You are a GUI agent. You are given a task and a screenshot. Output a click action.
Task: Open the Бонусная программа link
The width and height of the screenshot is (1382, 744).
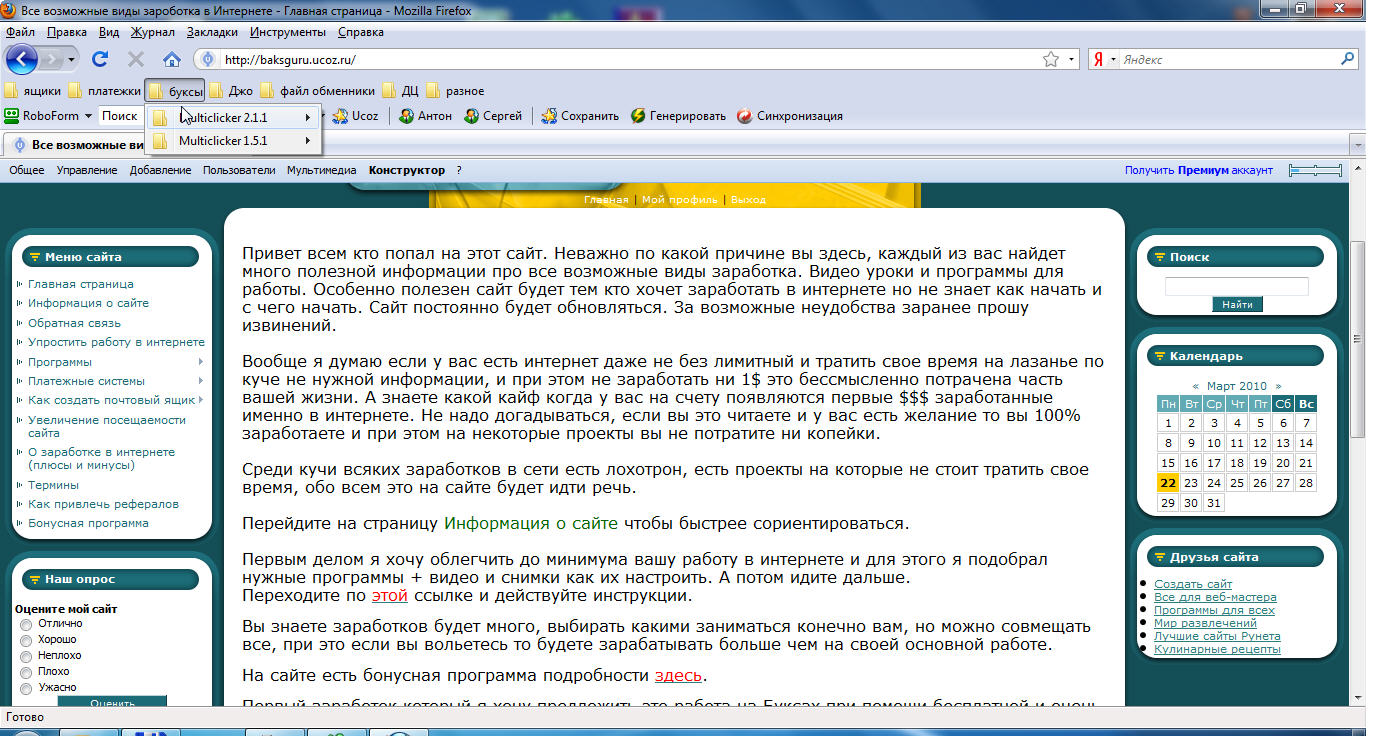point(88,523)
